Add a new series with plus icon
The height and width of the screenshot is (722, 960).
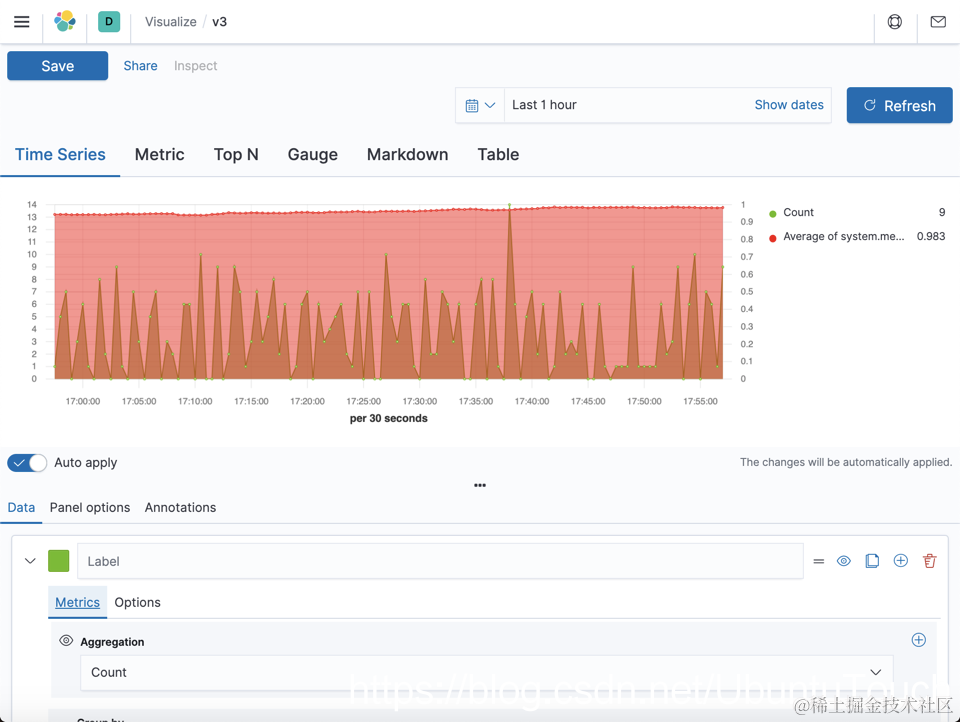click(x=901, y=560)
